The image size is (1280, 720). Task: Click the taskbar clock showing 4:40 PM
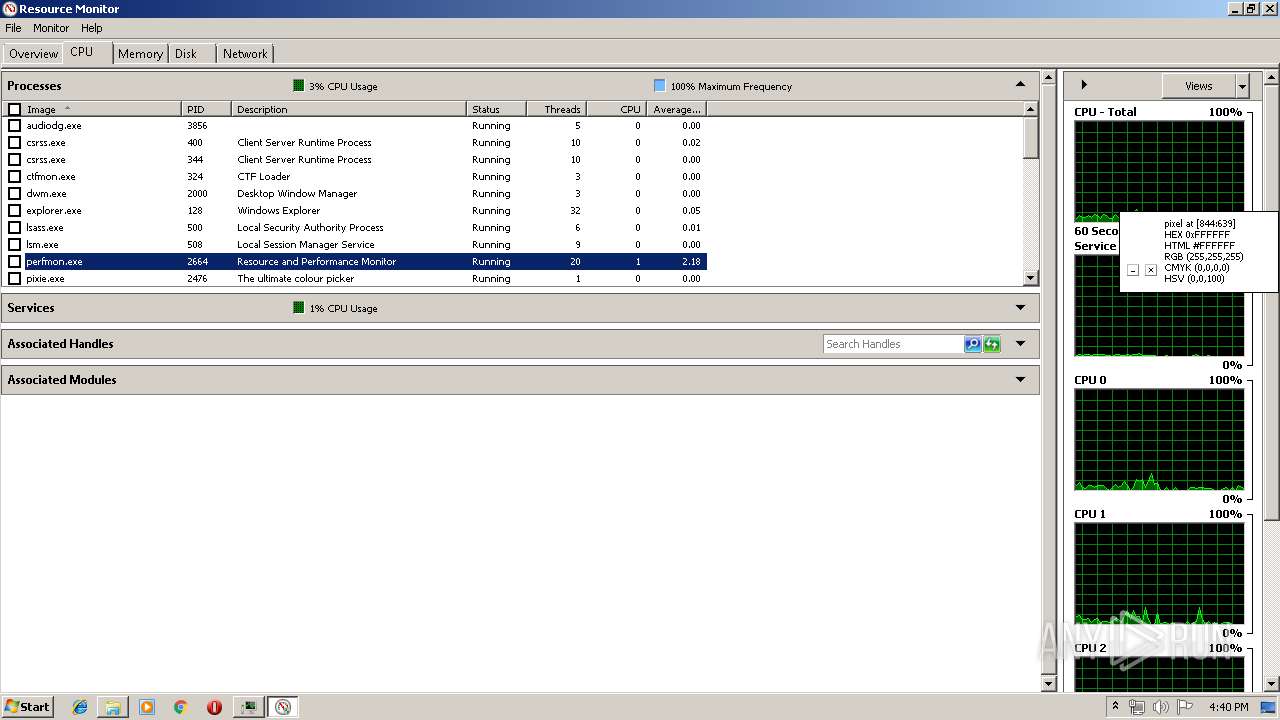coord(1228,707)
